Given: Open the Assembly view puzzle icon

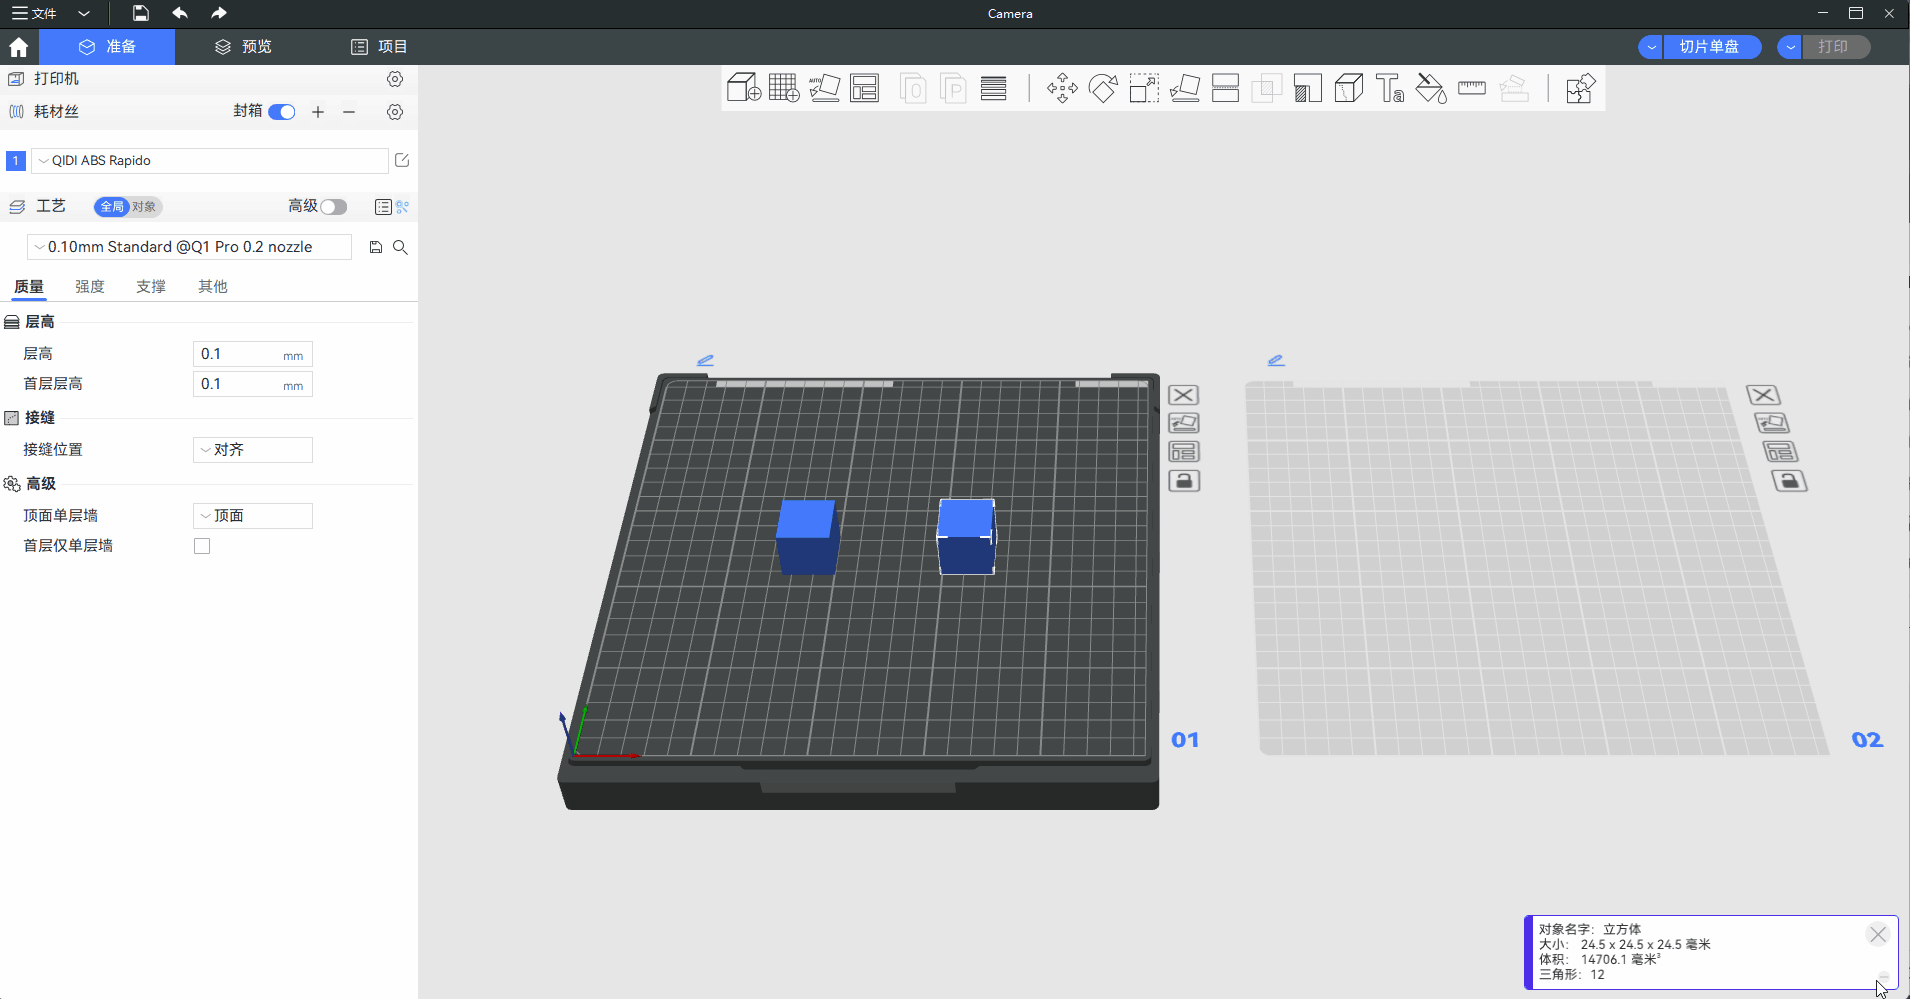Looking at the screenshot, I should click(x=1580, y=89).
